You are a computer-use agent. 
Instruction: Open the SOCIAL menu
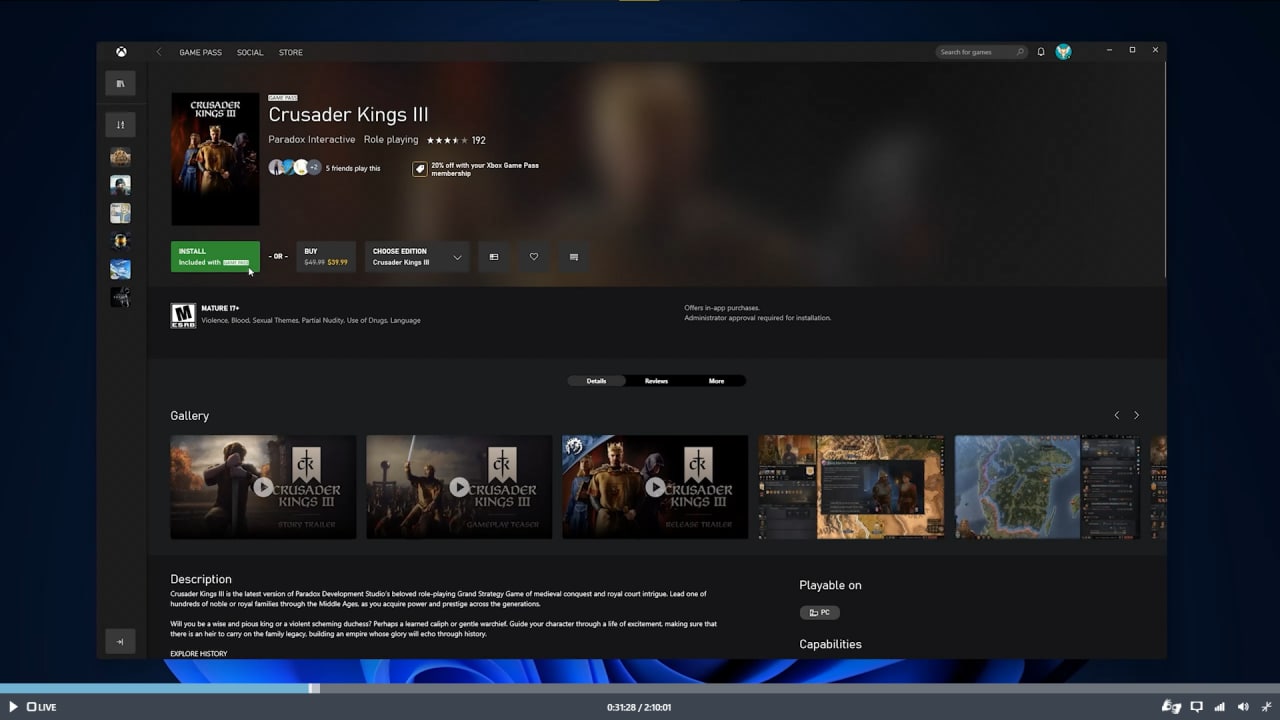tap(250, 52)
